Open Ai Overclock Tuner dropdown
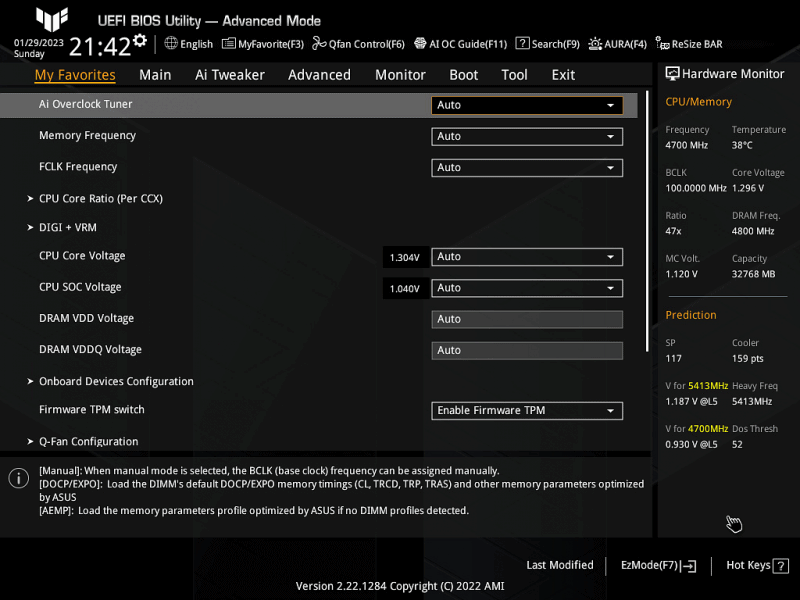The width and height of the screenshot is (800, 600). coord(527,105)
